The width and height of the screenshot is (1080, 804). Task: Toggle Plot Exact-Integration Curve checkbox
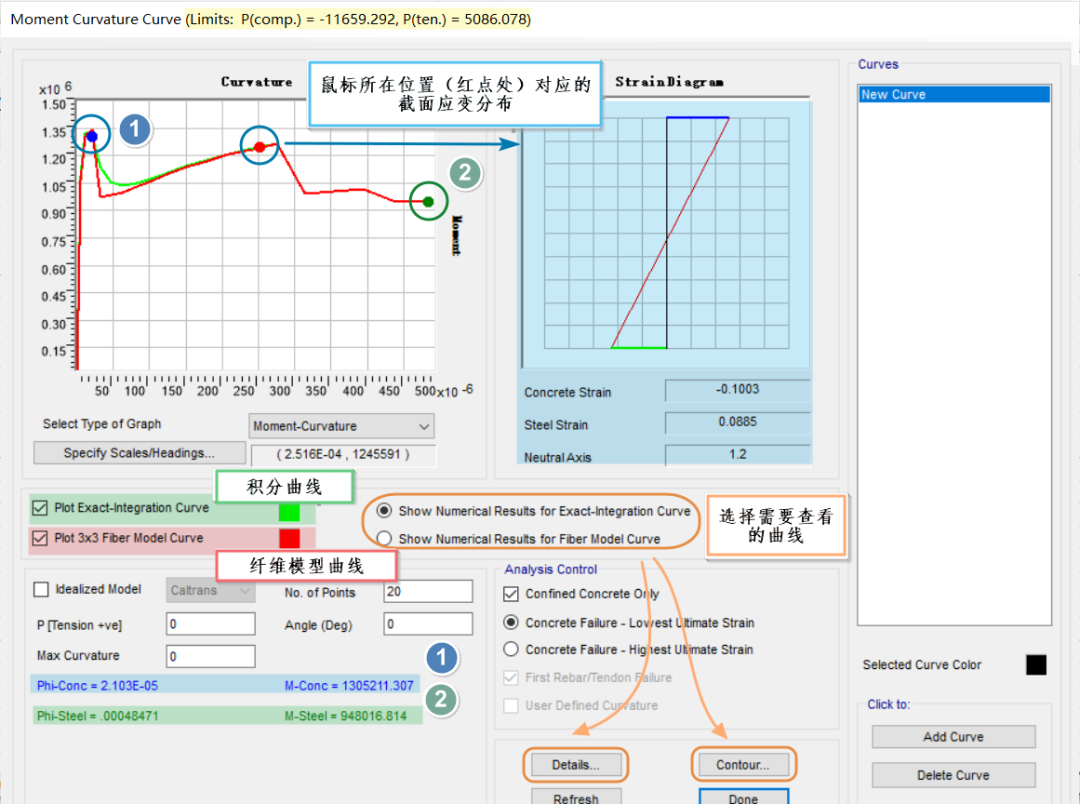[x=41, y=508]
